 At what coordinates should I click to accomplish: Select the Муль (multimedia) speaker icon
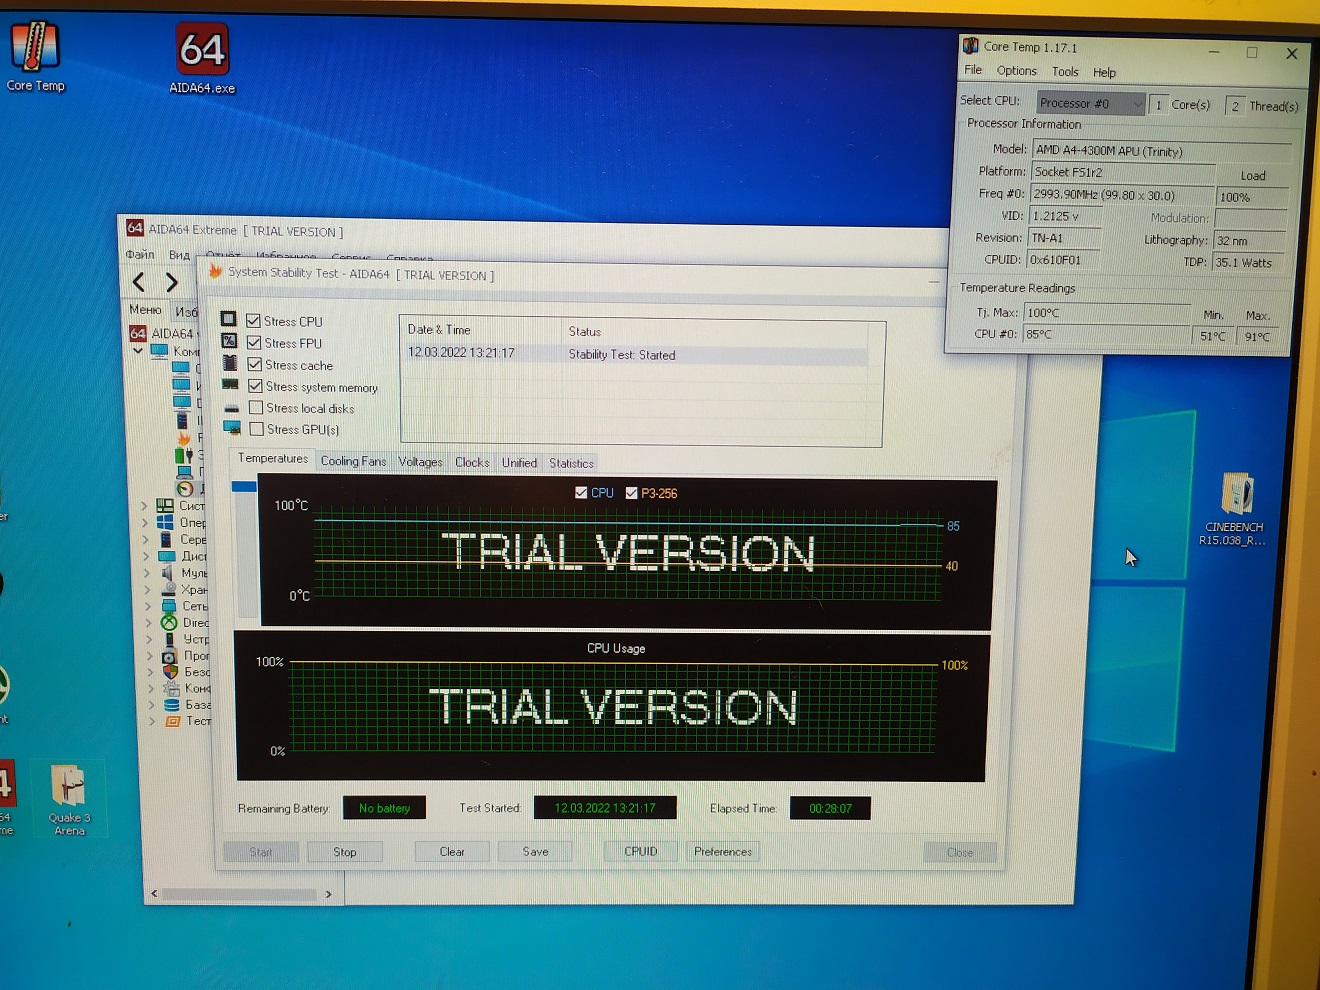(x=167, y=573)
